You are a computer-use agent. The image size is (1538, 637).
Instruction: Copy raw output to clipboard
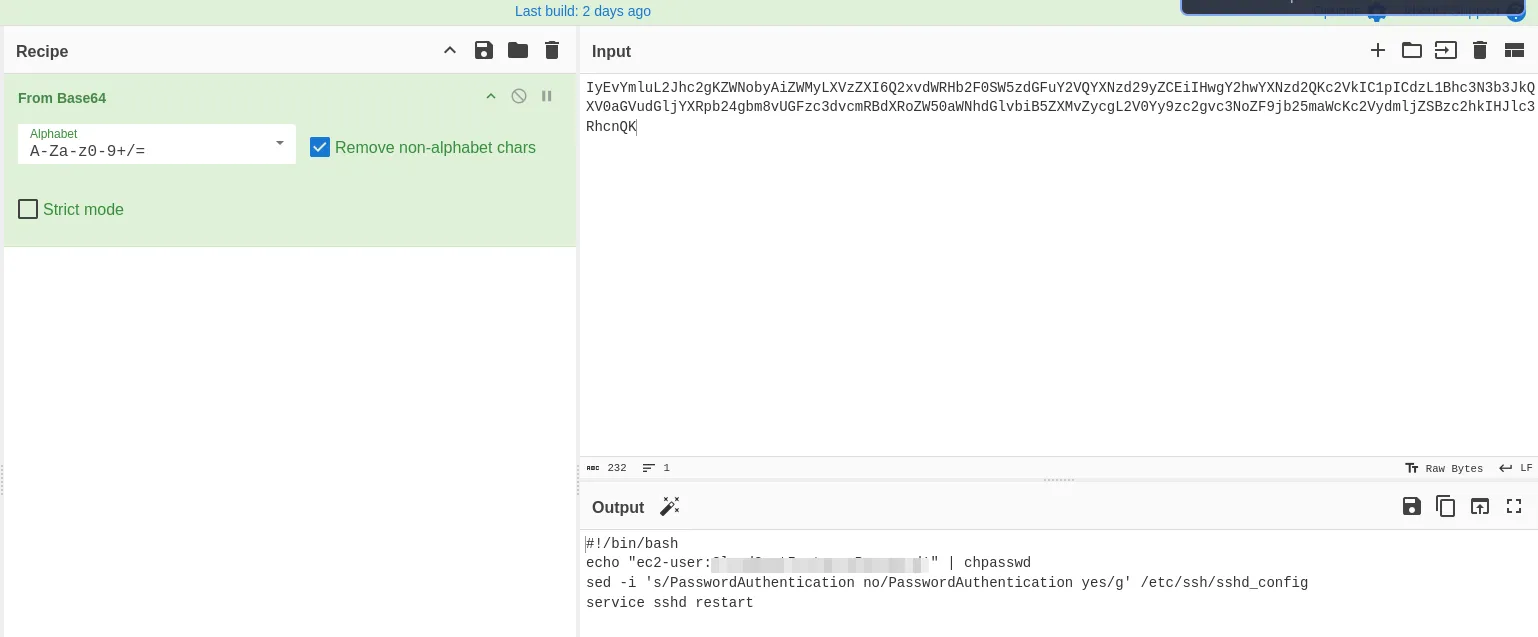[x=1446, y=507]
